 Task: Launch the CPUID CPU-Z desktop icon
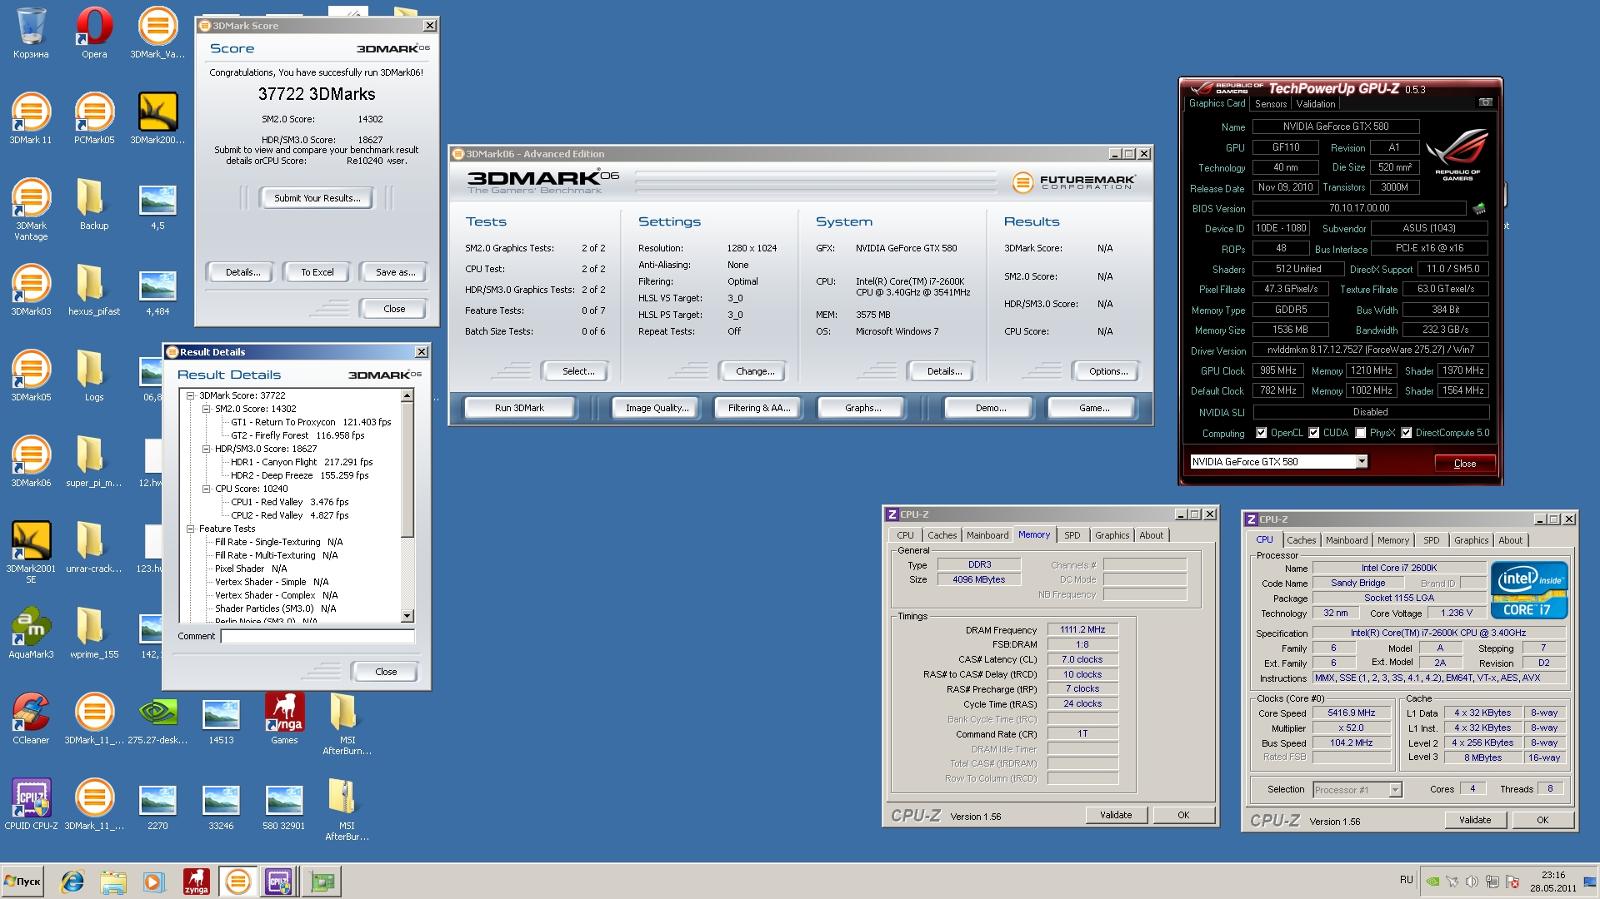pyautogui.click(x=31, y=804)
